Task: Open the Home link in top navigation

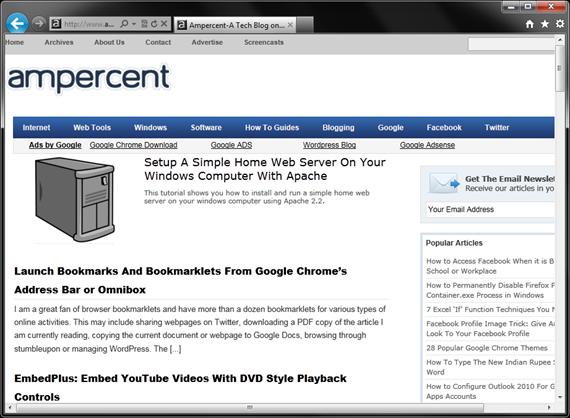Action: [x=15, y=42]
